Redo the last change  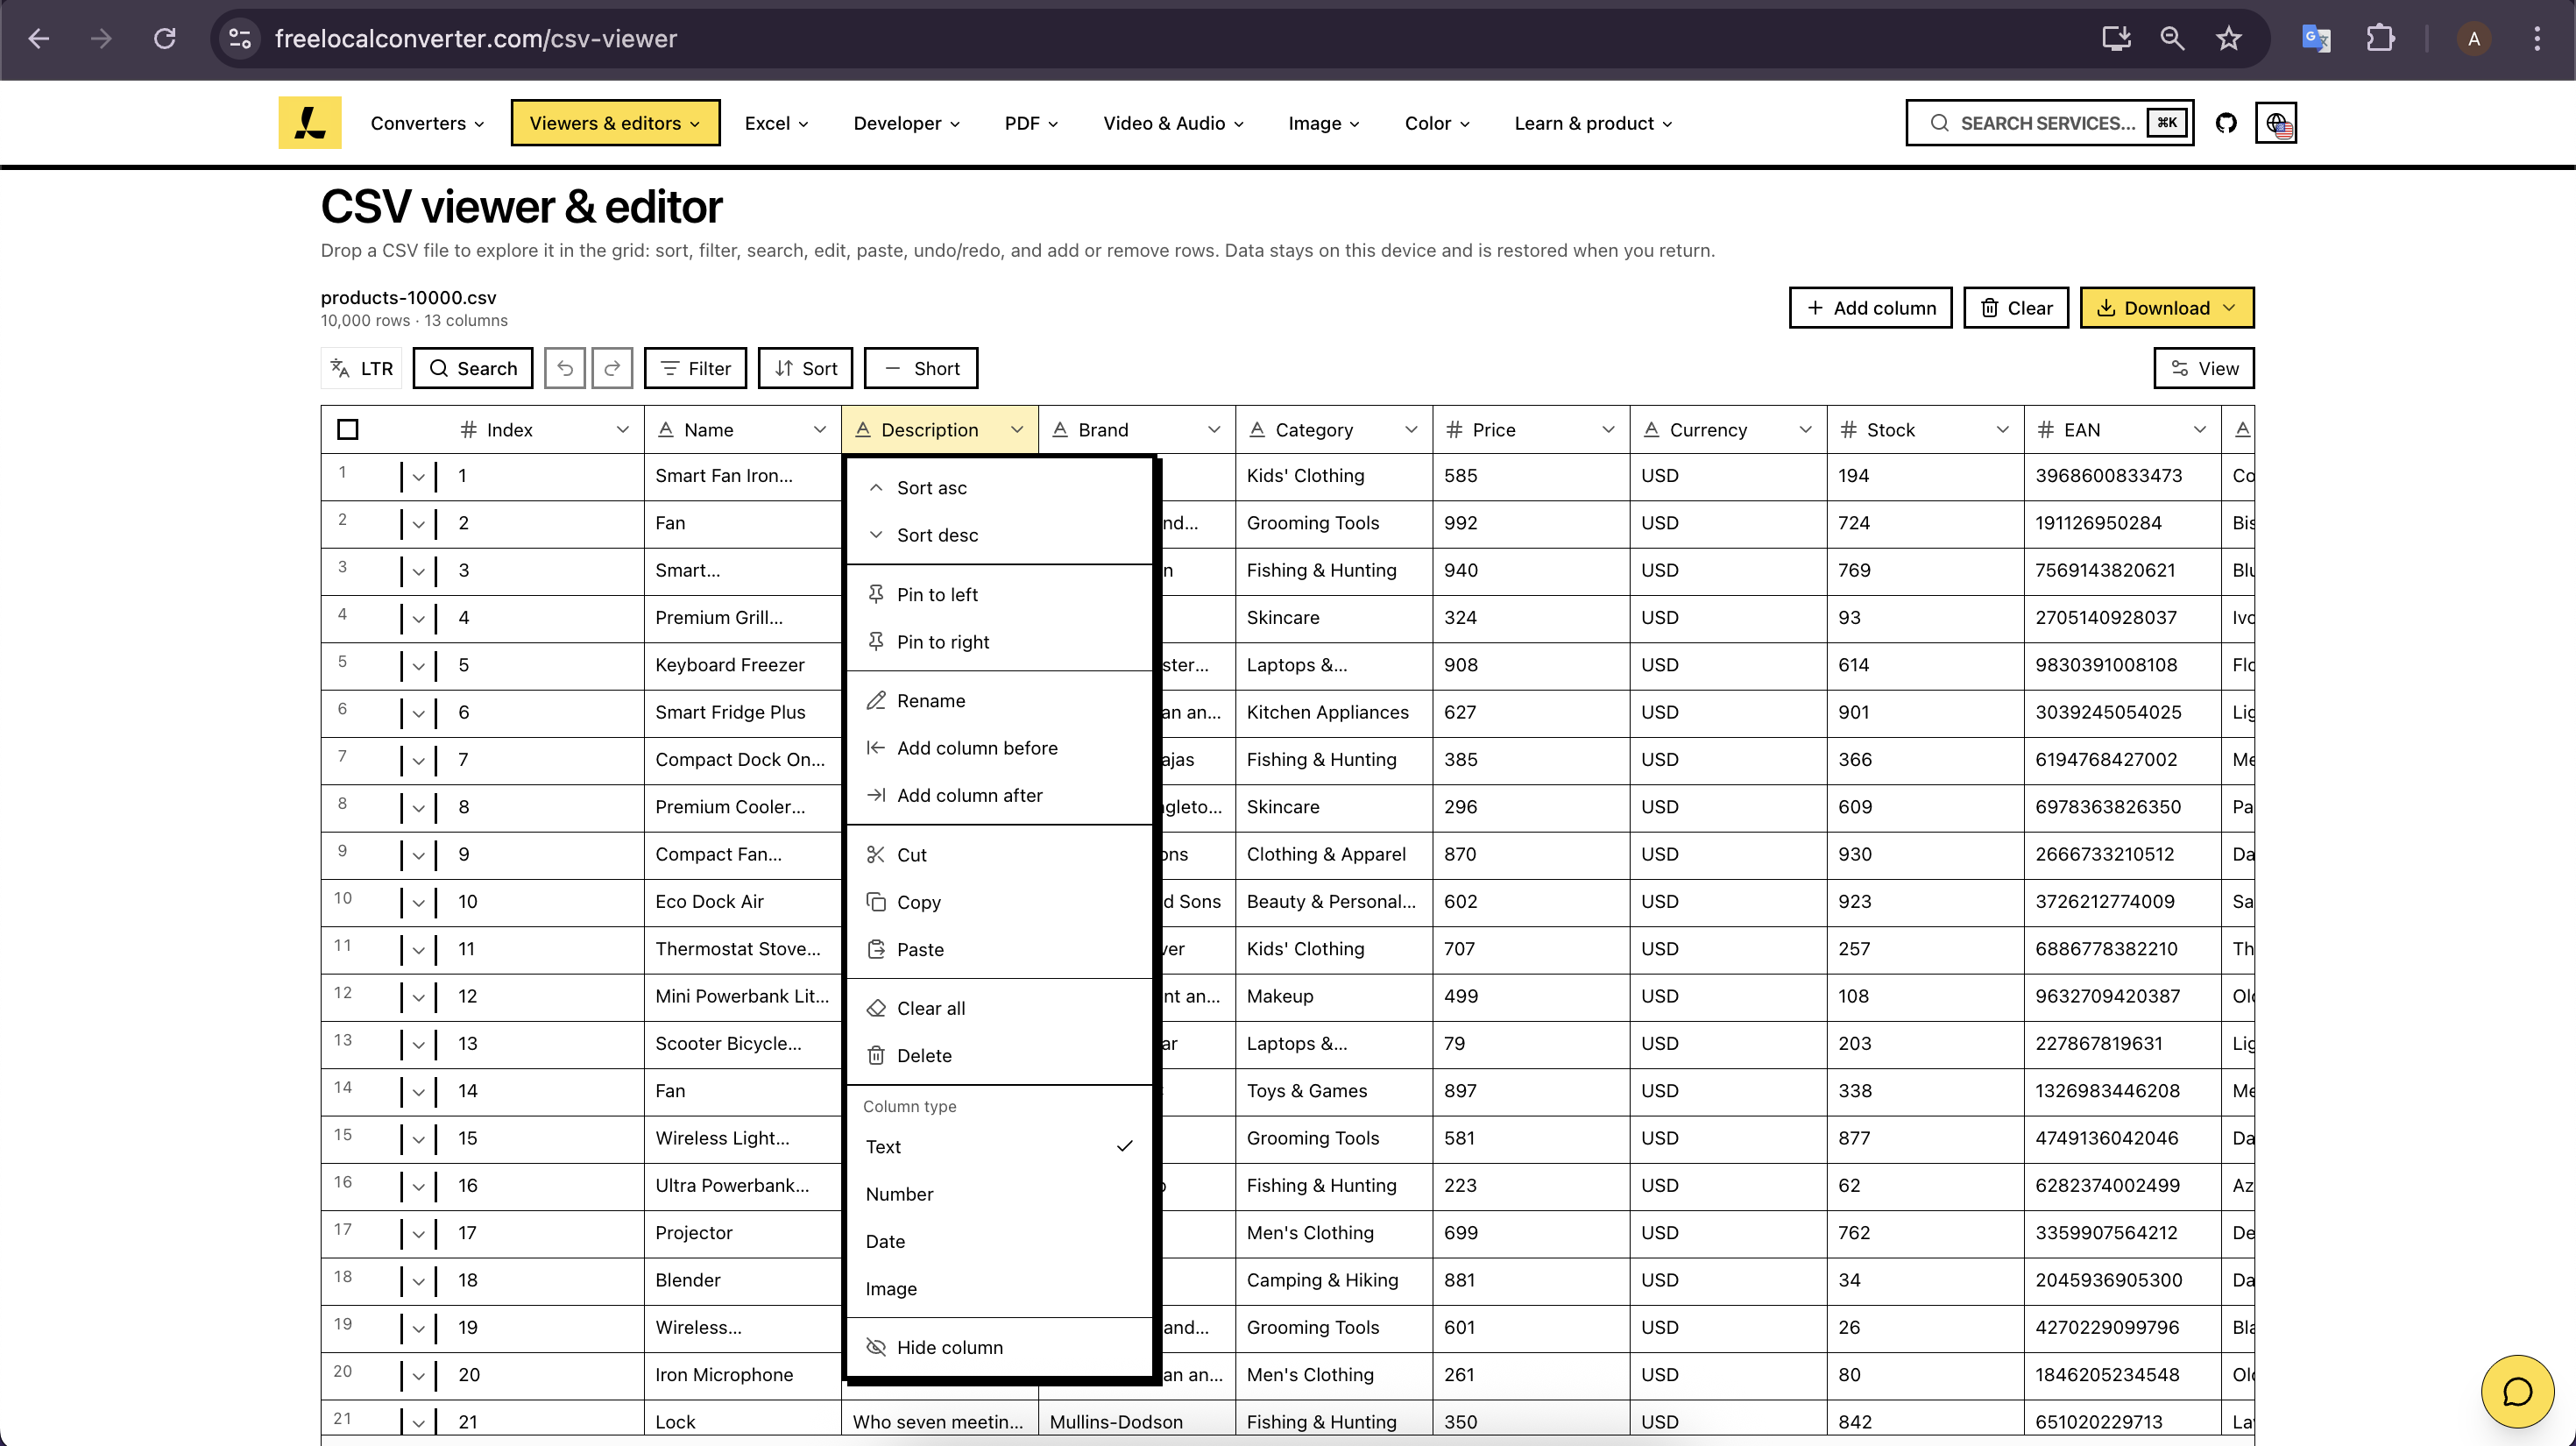pyautogui.click(x=612, y=368)
